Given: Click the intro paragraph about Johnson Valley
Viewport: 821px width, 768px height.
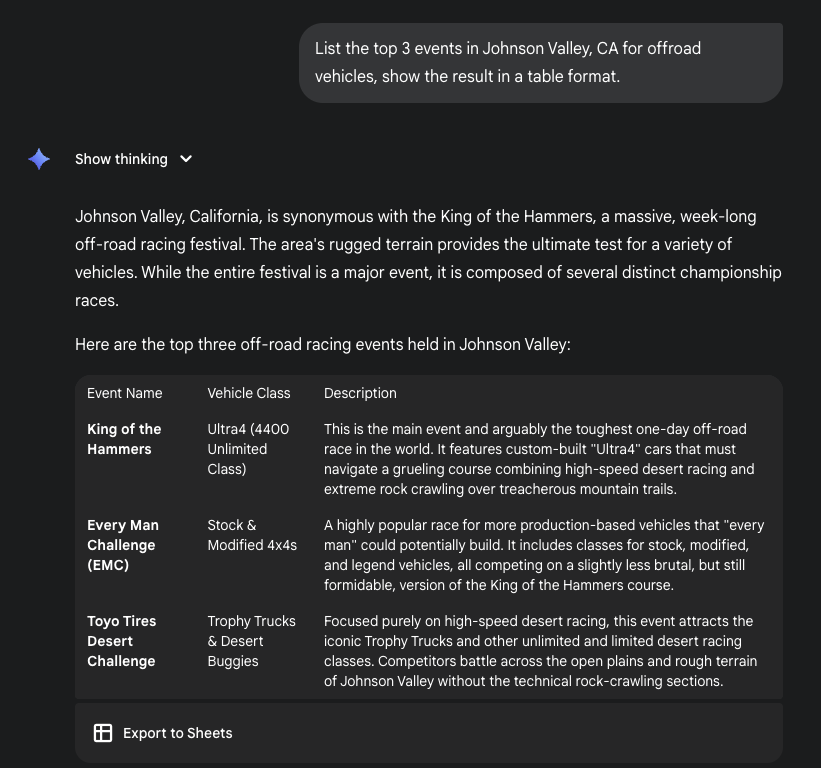Looking at the screenshot, I should tap(428, 258).
